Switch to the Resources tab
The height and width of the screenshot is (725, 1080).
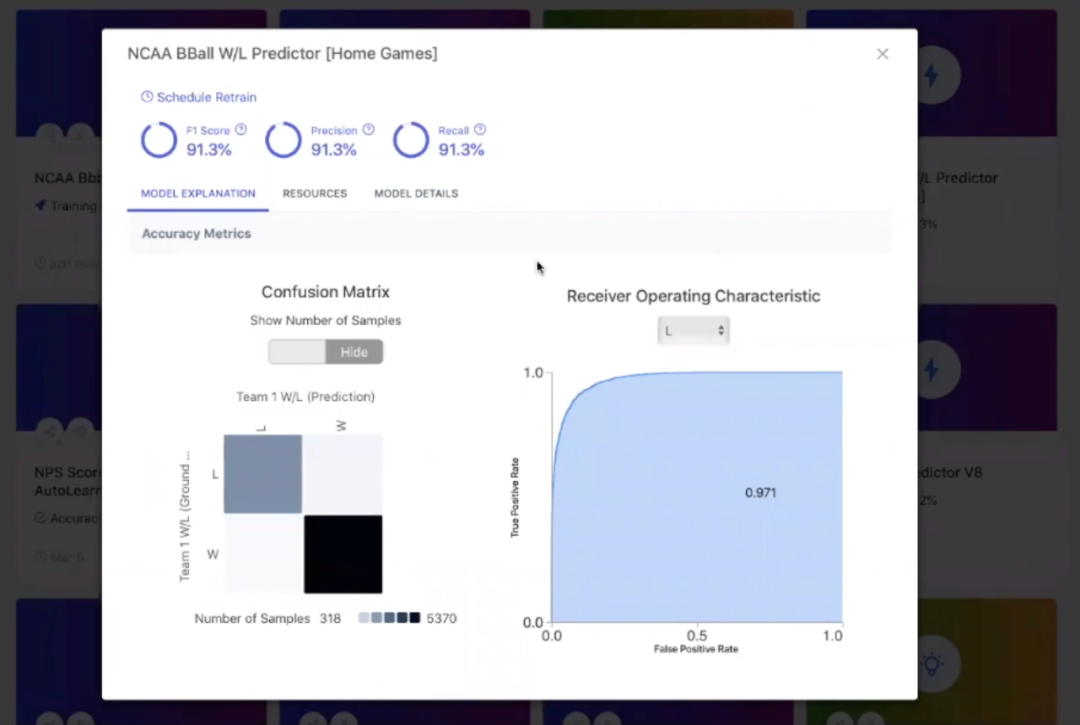click(315, 193)
